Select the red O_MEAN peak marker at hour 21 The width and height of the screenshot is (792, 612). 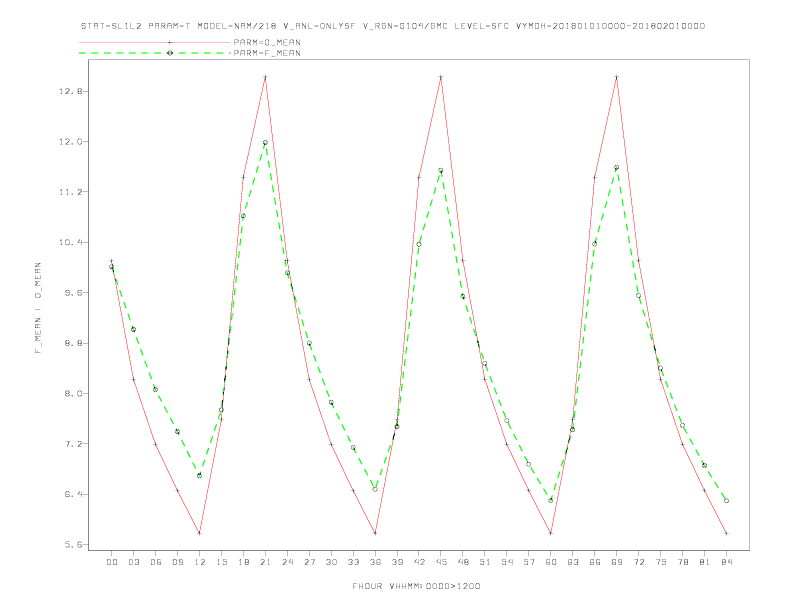pyautogui.click(x=265, y=77)
